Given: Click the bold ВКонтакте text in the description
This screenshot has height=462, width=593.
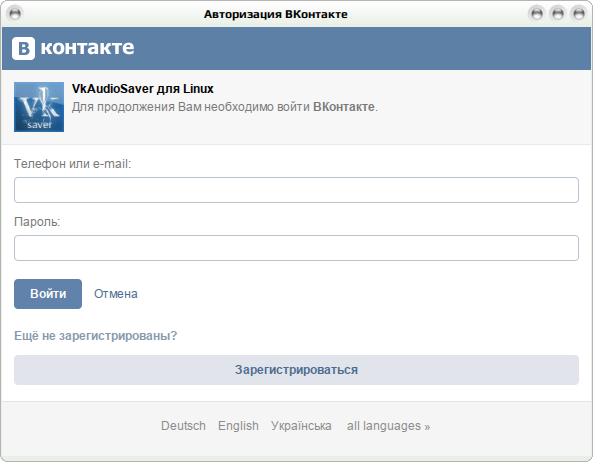Looking at the screenshot, I should pyautogui.click(x=344, y=107).
